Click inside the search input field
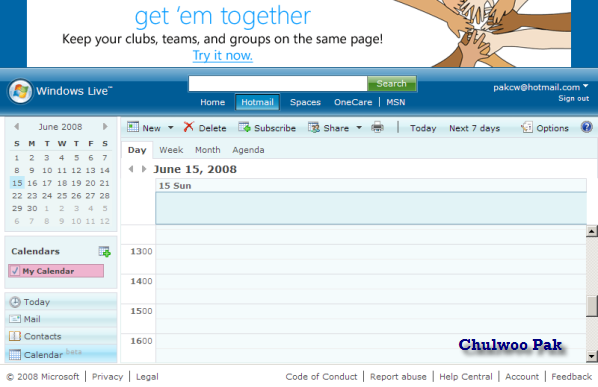598x387 pixels. 278,84
